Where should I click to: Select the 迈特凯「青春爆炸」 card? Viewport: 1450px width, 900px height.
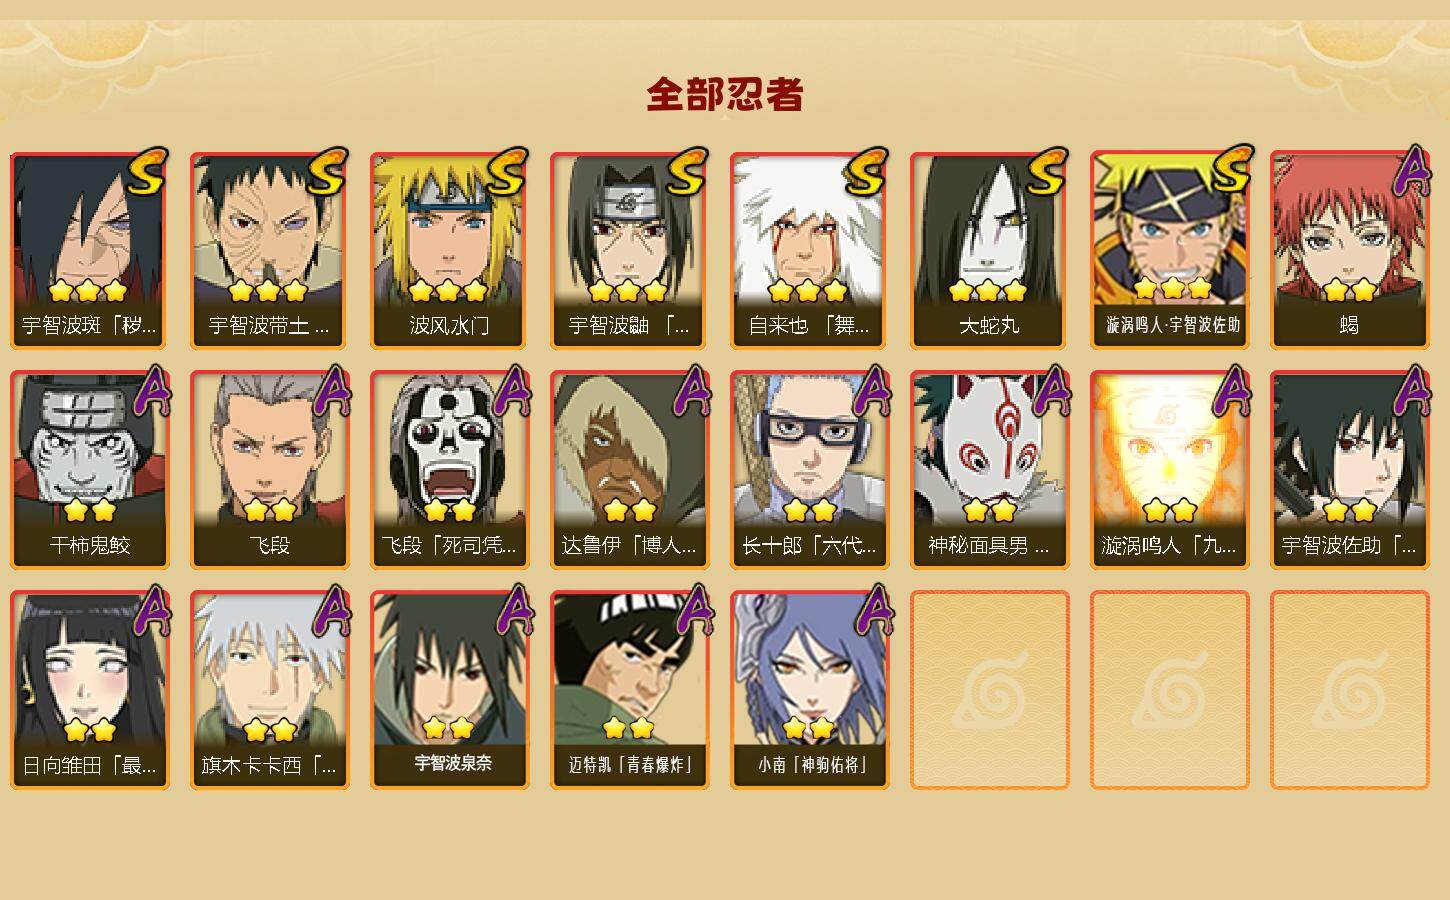(x=629, y=690)
